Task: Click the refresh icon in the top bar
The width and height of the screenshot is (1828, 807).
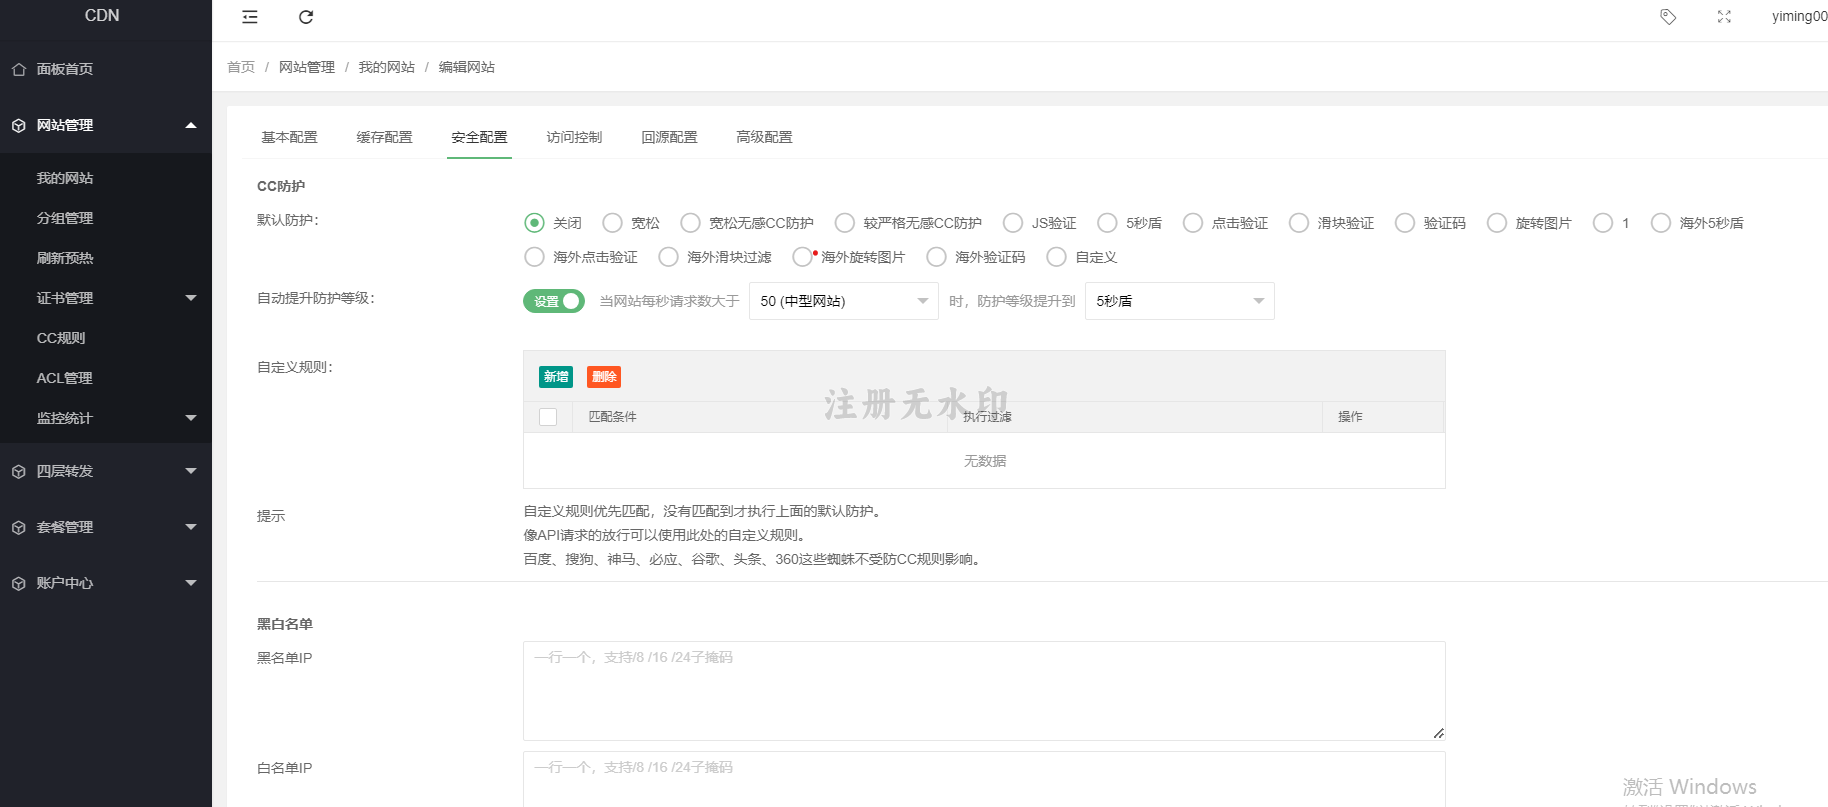Action: (306, 17)
